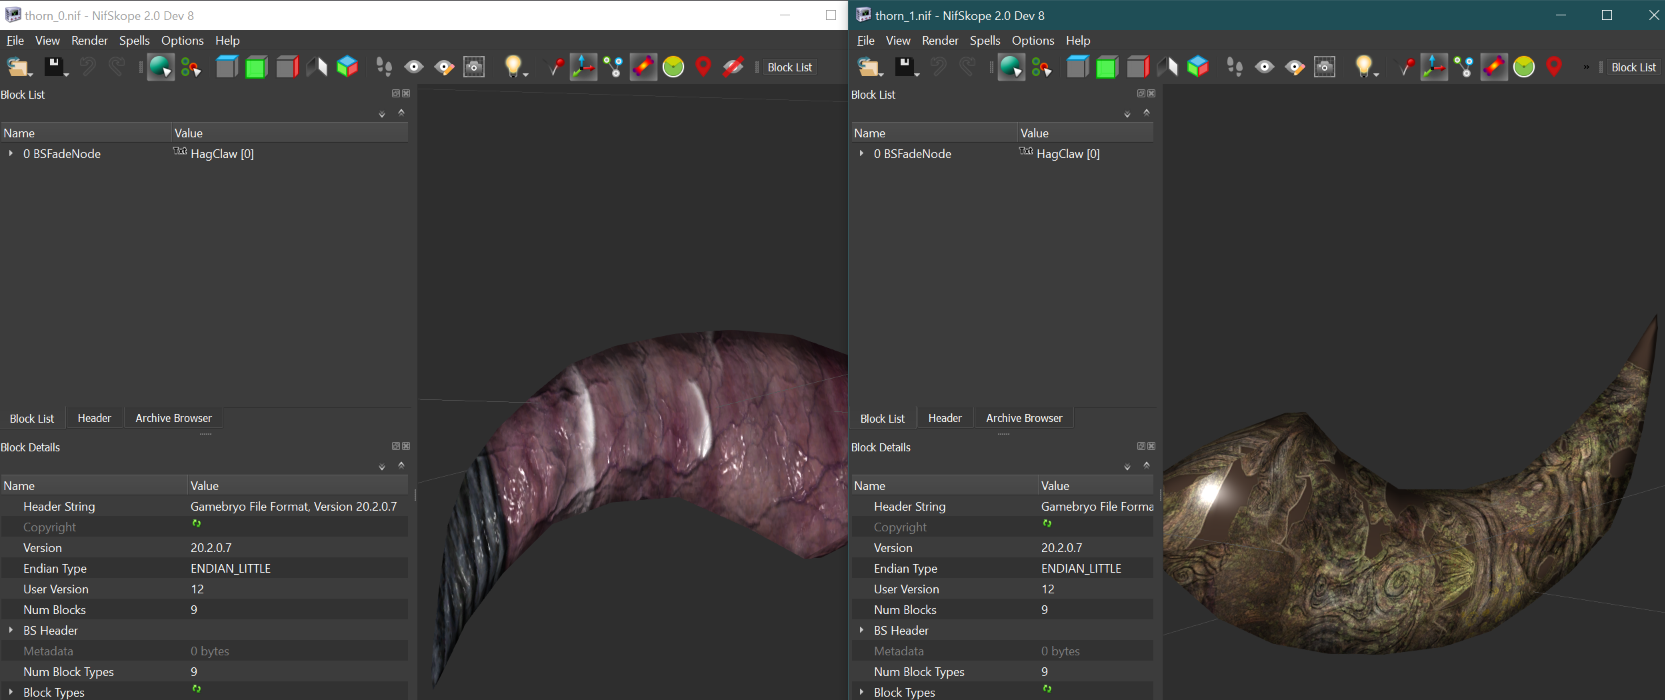Click the flip view icon in thorn_1
The width and height of the screenshot is (1665, 700).
coord(1168,67)
